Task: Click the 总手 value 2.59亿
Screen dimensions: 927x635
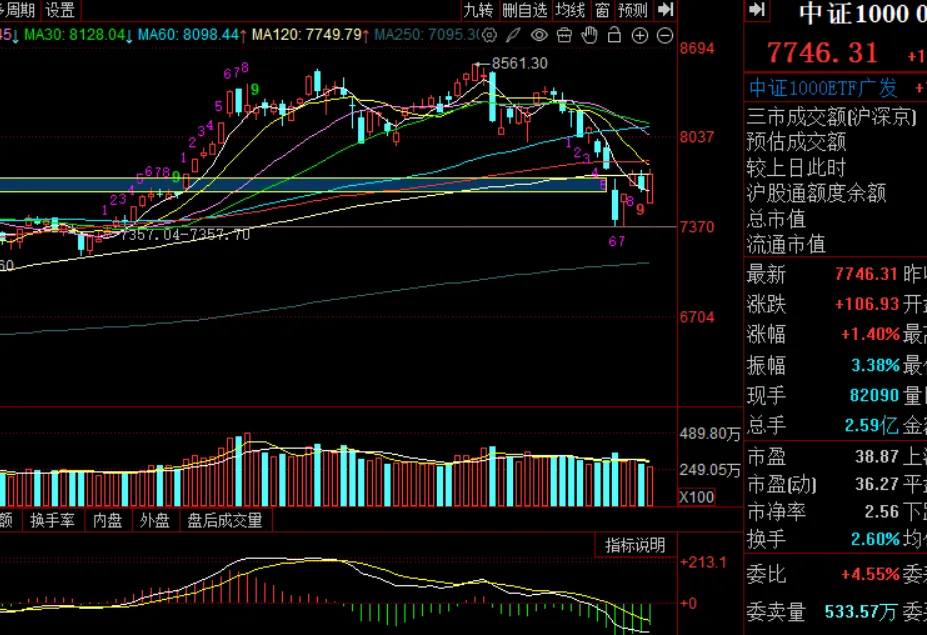Action: 871,425
